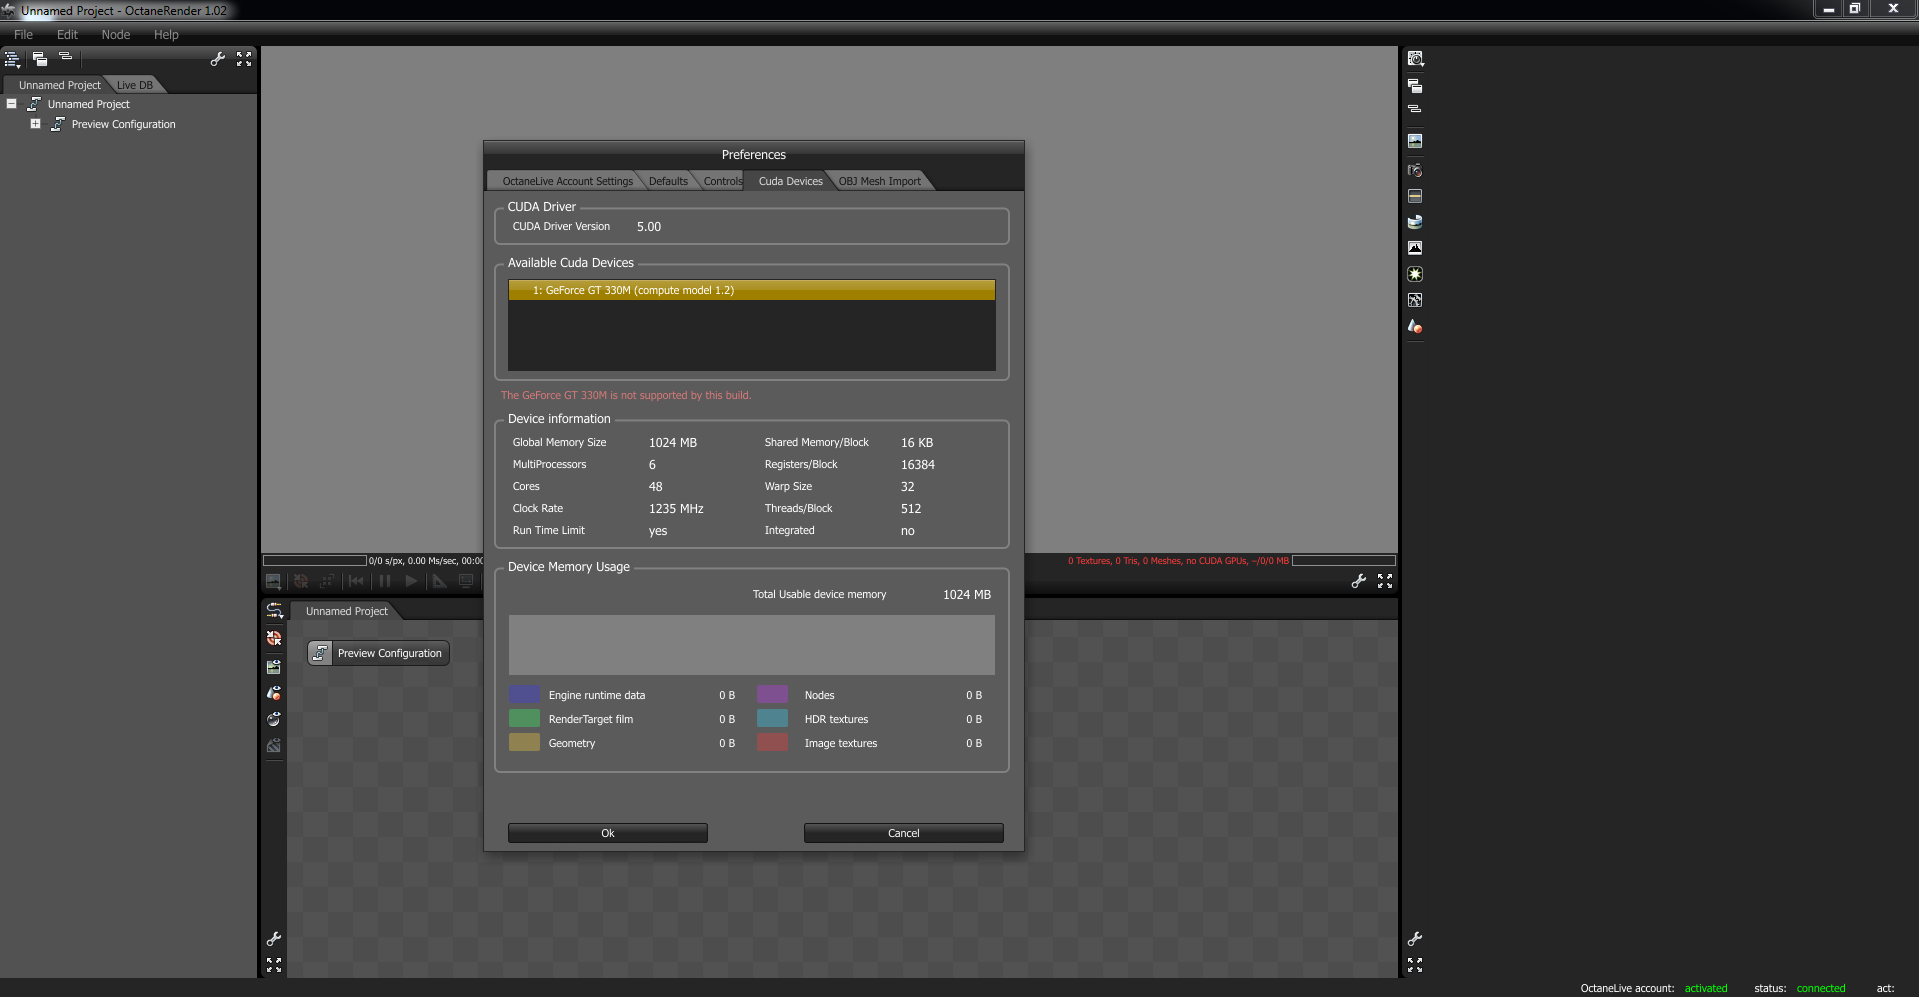This screenshot has height=997, width=1919.
Task: Open graph editor wrench settings
Action: tap(274, 939)
